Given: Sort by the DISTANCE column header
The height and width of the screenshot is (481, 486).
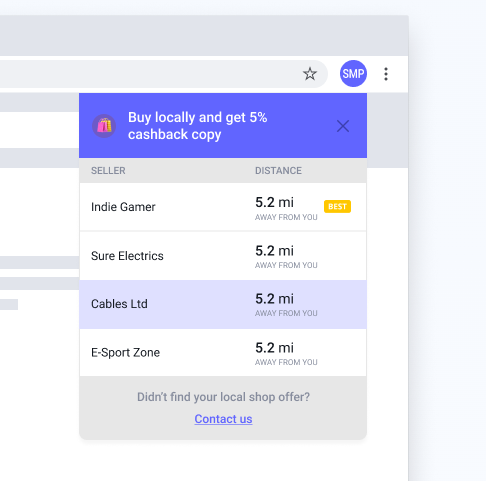Looking at the screenshot, I should [278, 171].
